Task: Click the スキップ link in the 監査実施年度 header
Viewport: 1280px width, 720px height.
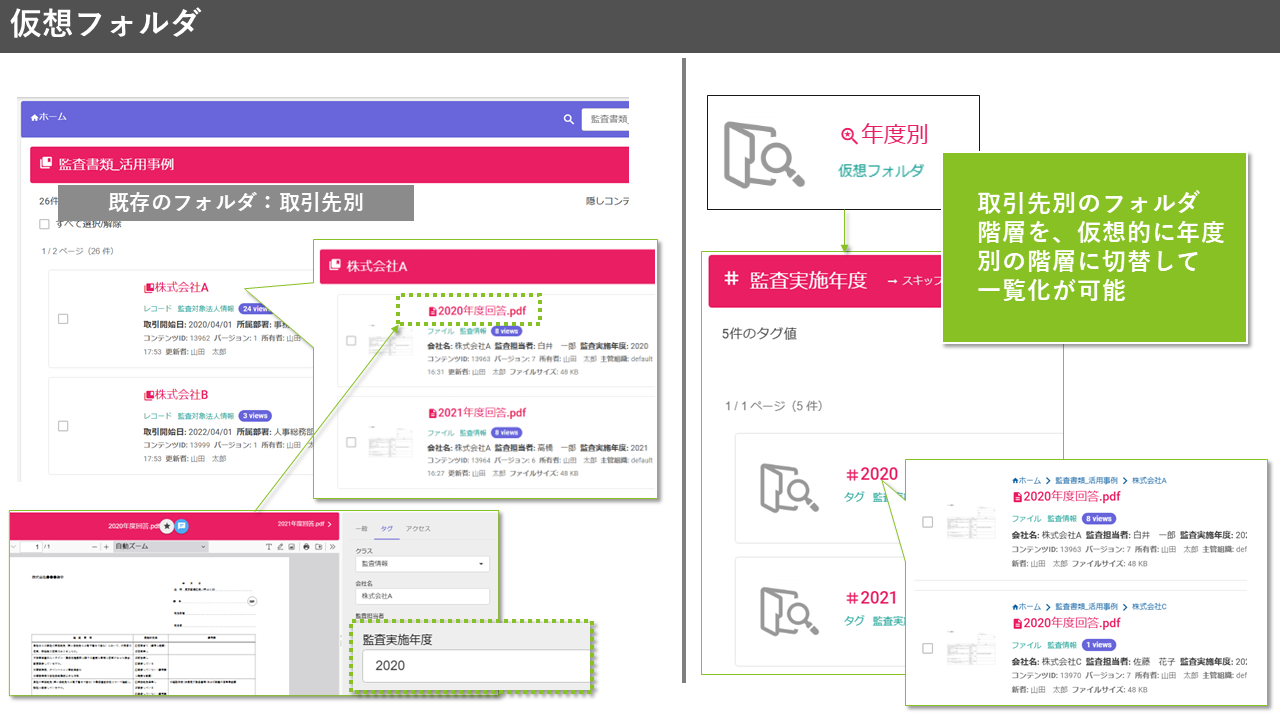Action: pyautogui.click(x=914, y=281)
